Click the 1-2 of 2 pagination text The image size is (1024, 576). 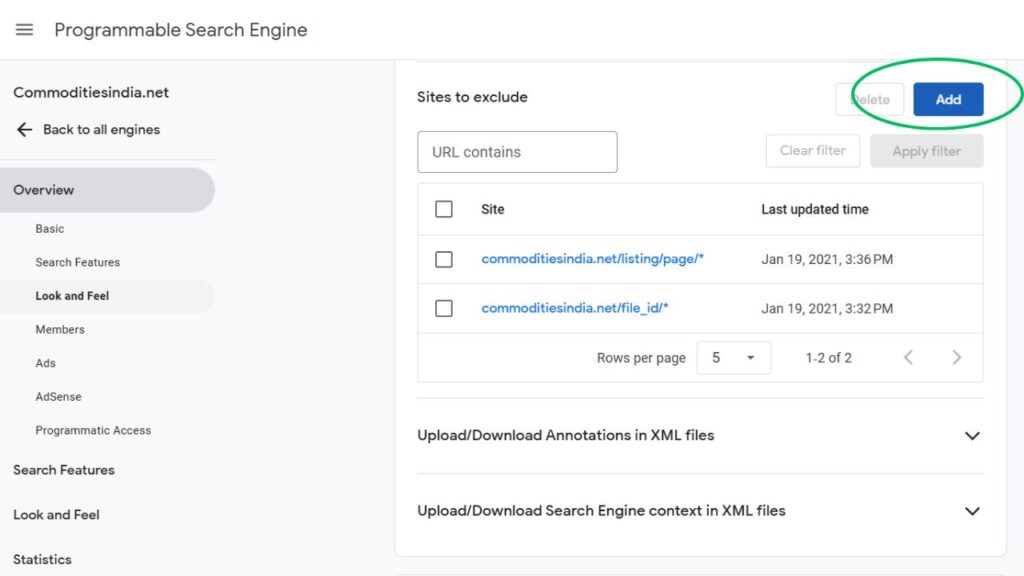click(x=828, y=358)
